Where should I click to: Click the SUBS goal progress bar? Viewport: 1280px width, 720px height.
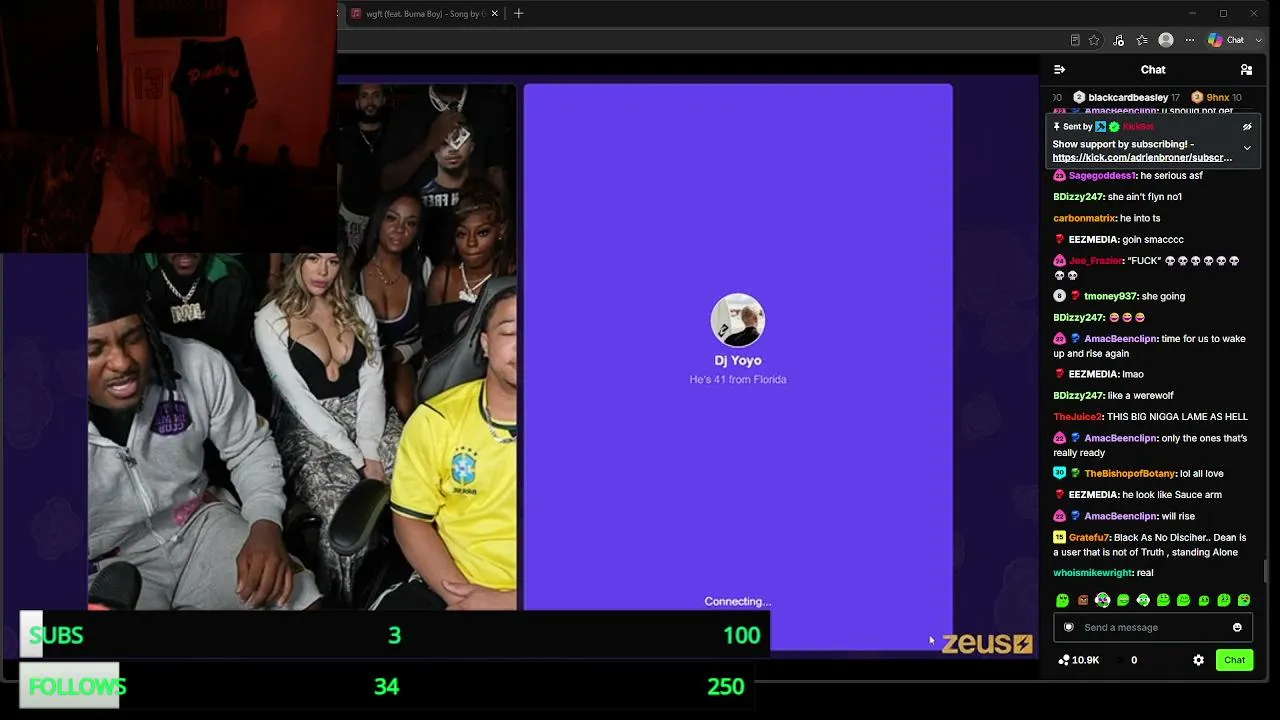point(395,635)
